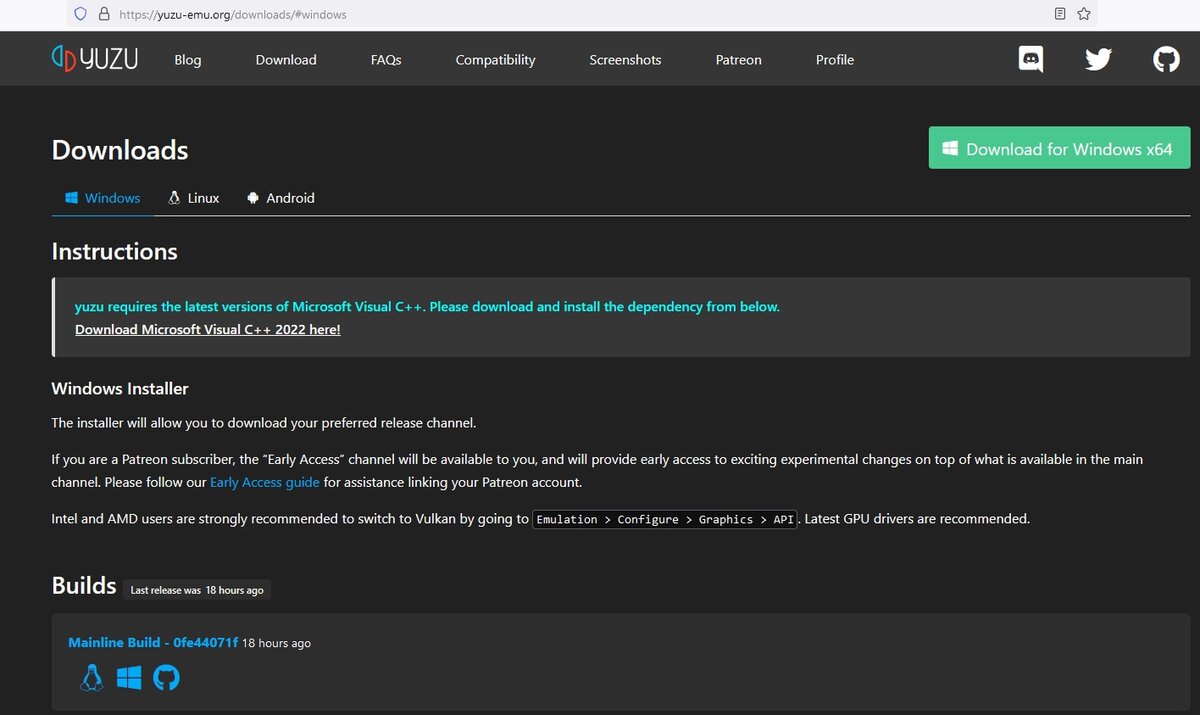Open the Screenshots menu item
This screenshot has height=715, width=1200.
[x=625, y=60]
